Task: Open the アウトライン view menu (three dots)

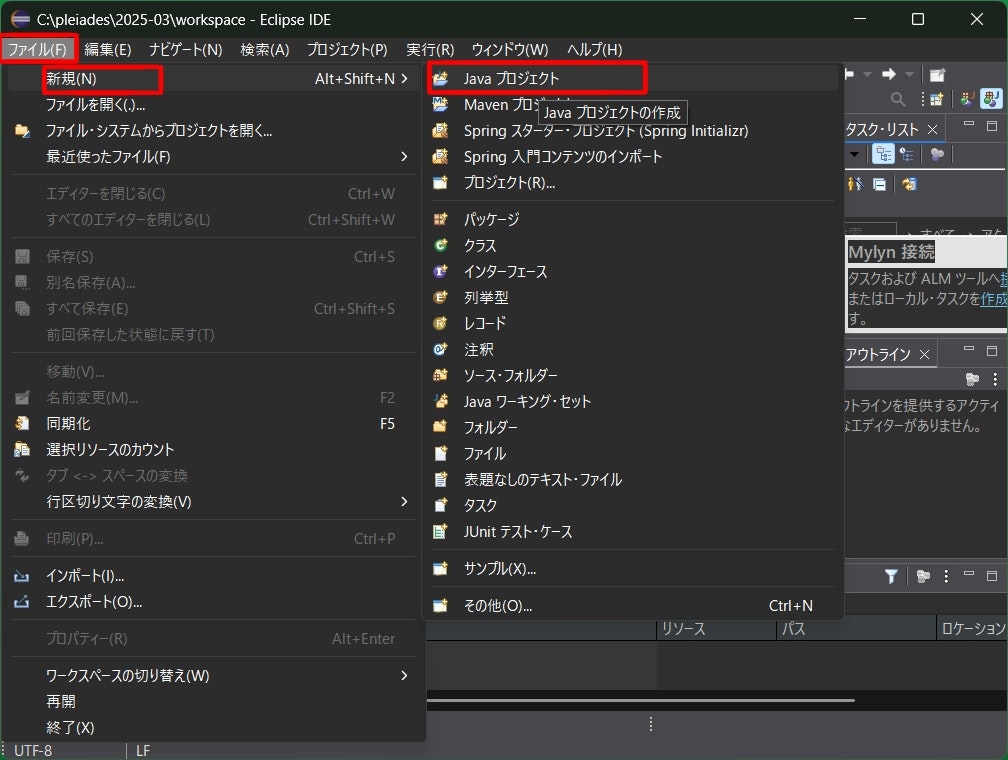Action: pyautogui.click(x=995, y=380)
